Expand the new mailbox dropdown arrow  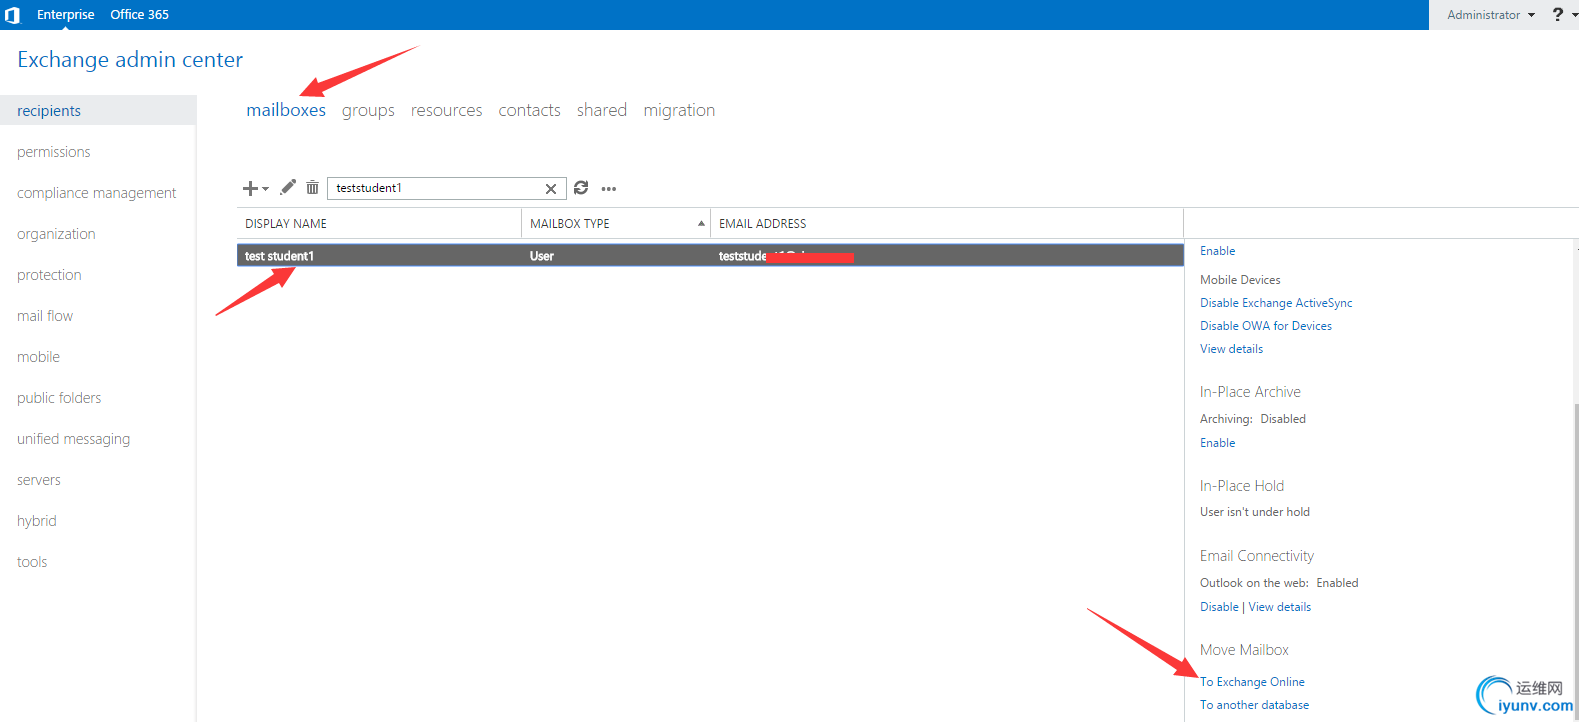[x=265, y=189]
